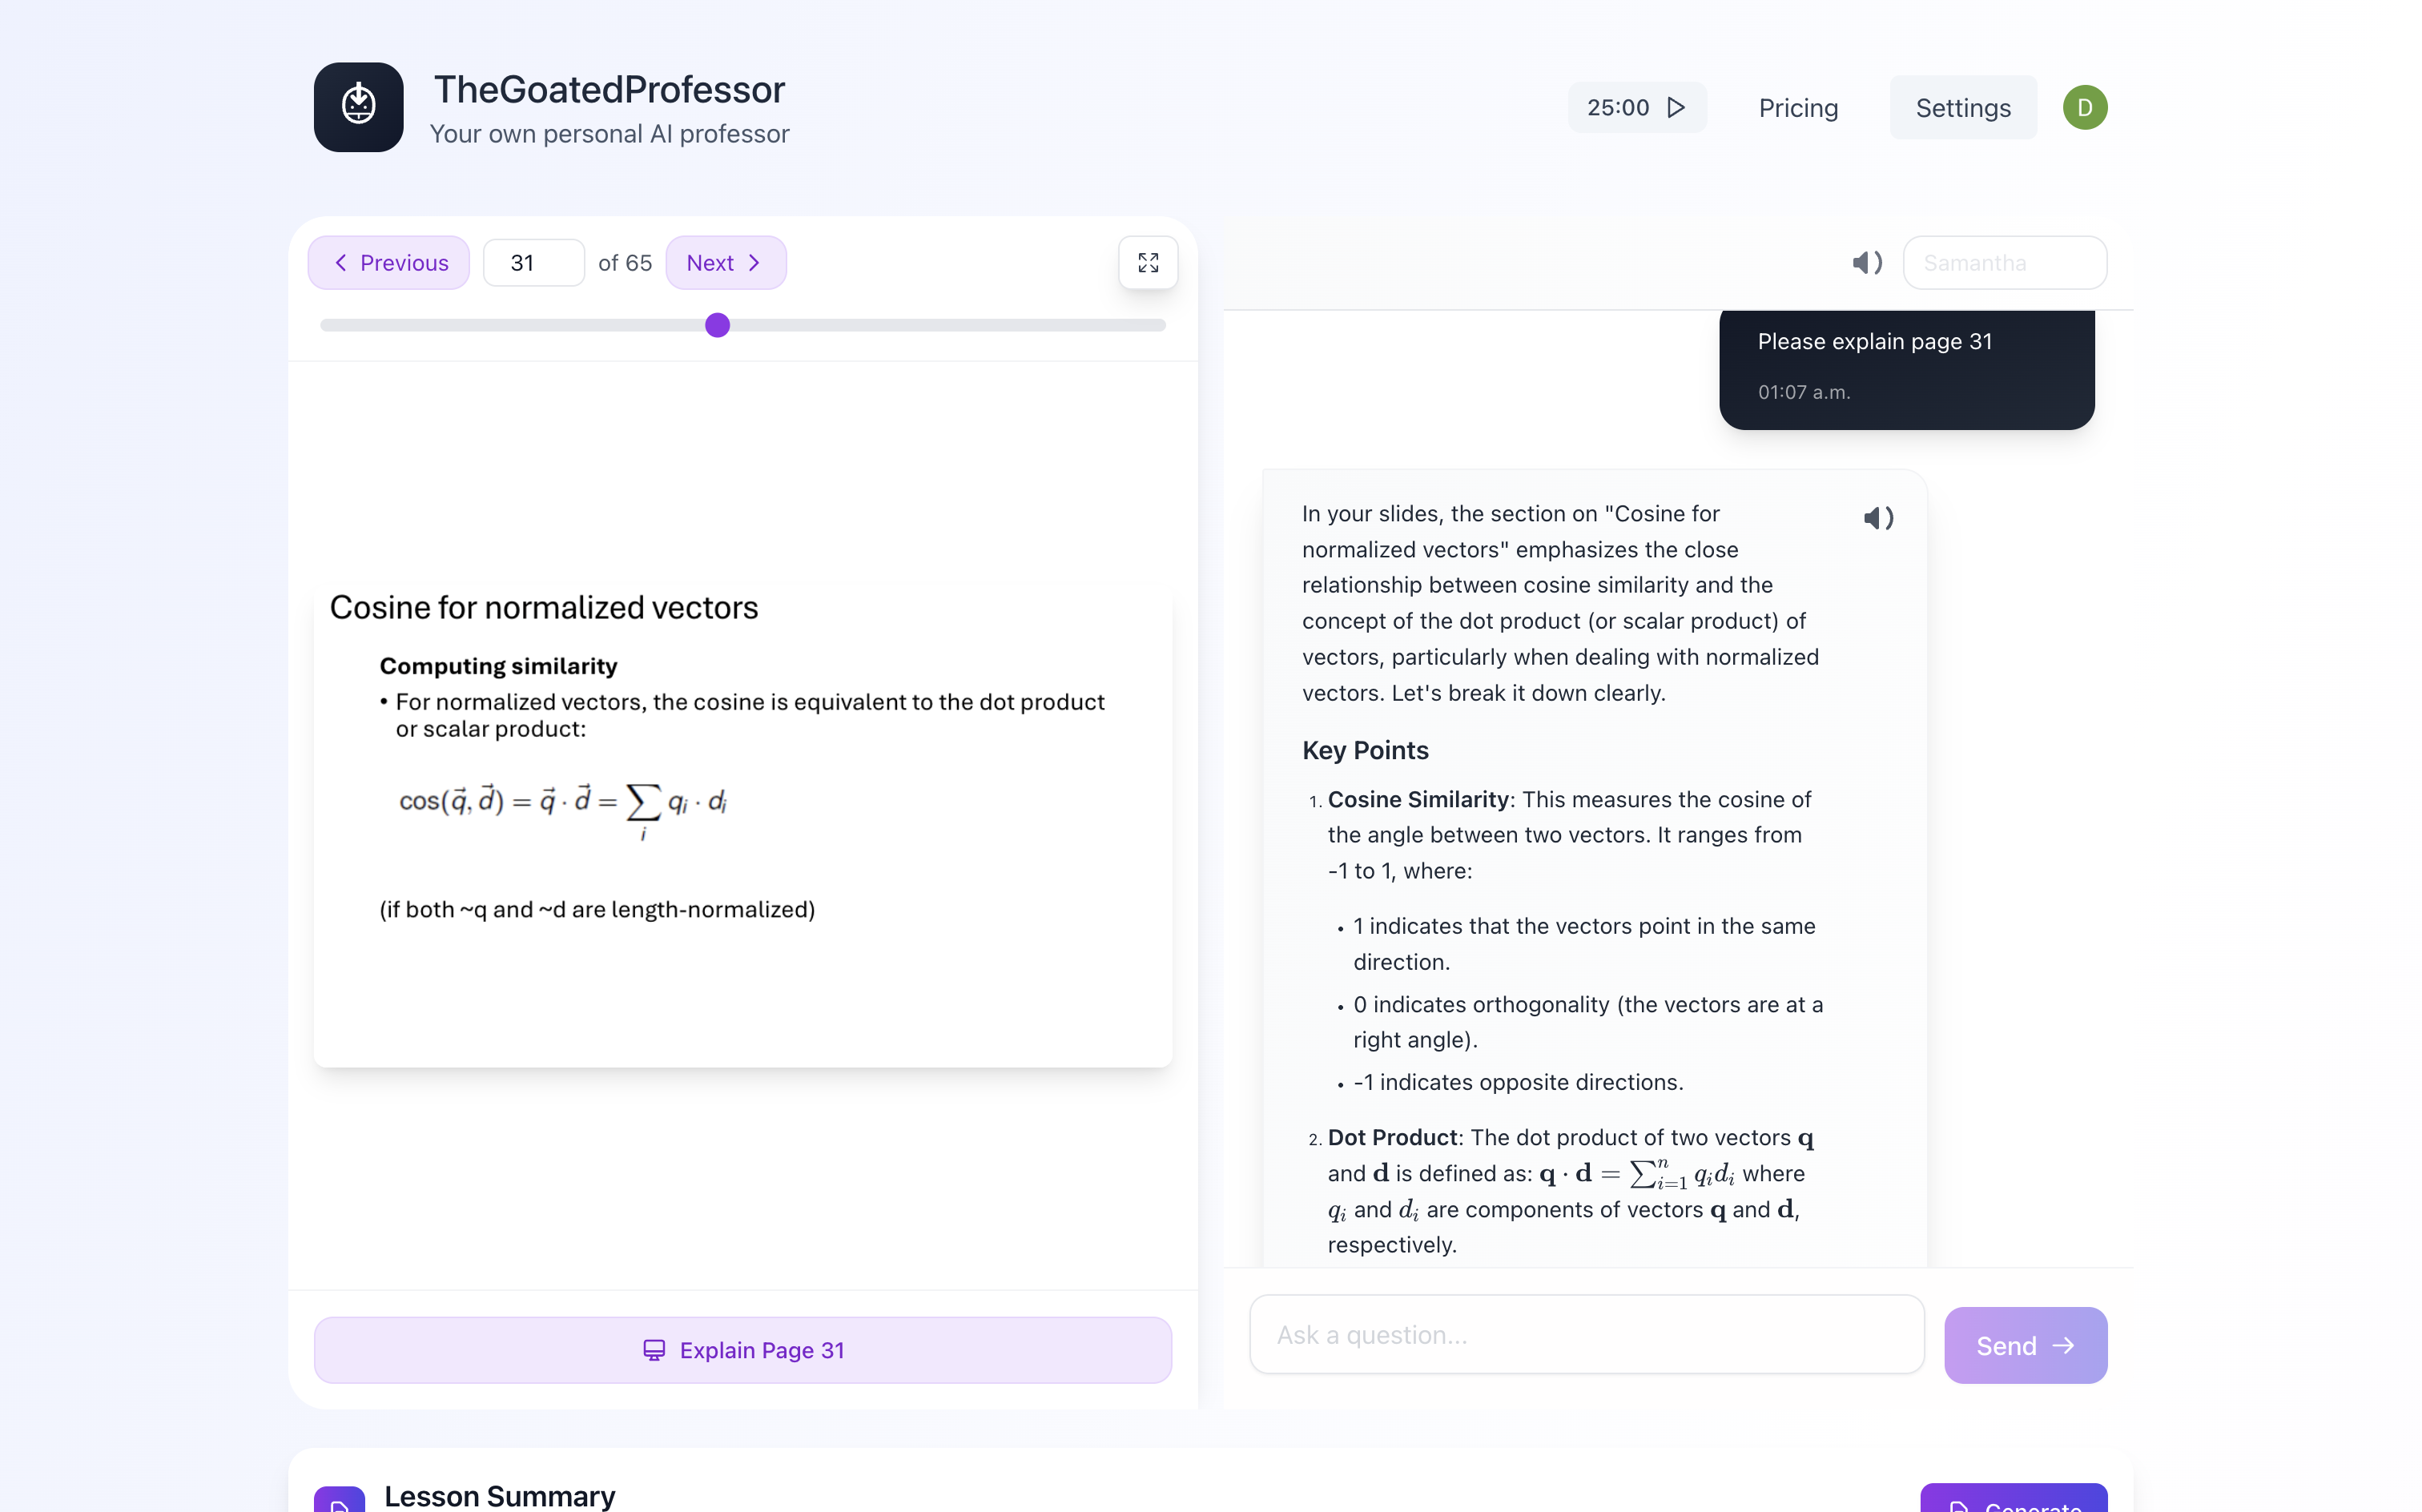Go to the Next page
The image size is (2422, 1512).
coord(725,263)
